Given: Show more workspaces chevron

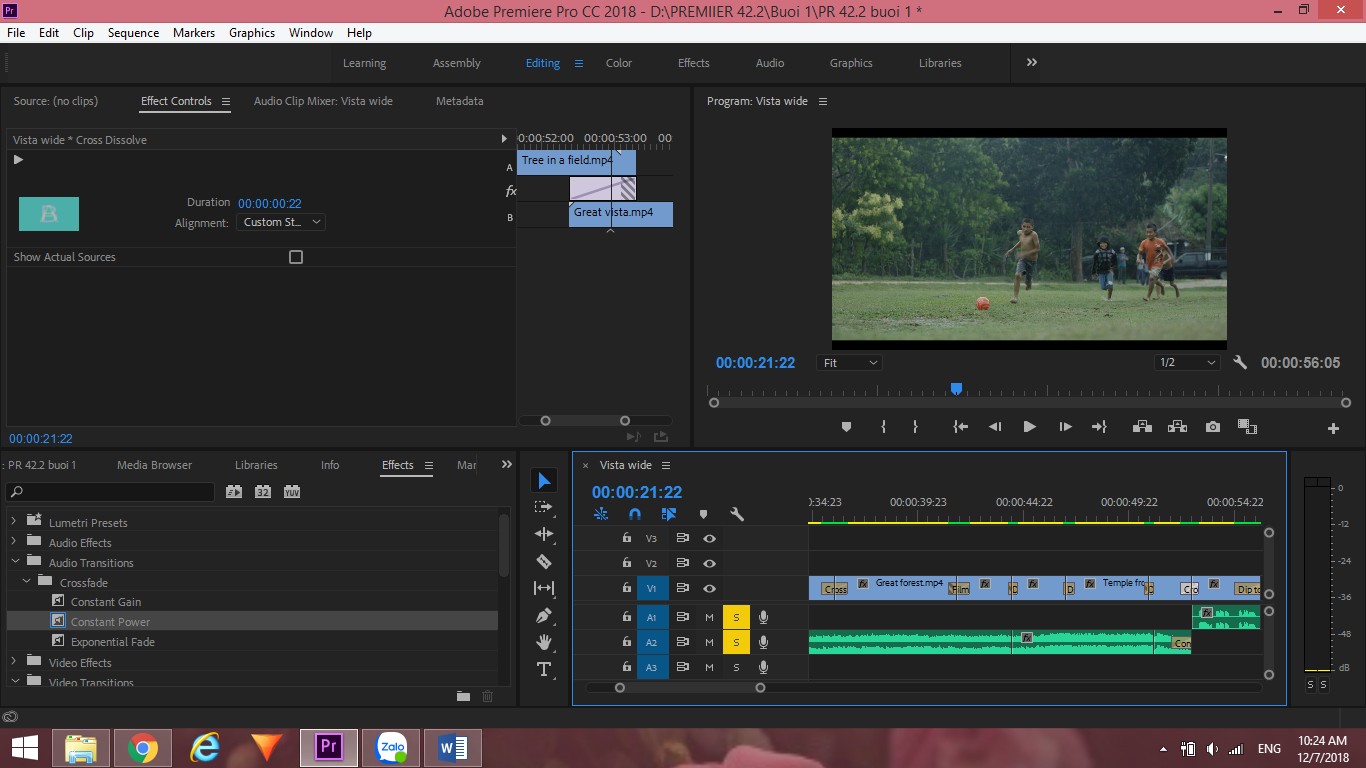Looking at the screenshot, I should tap(1031, 62).
